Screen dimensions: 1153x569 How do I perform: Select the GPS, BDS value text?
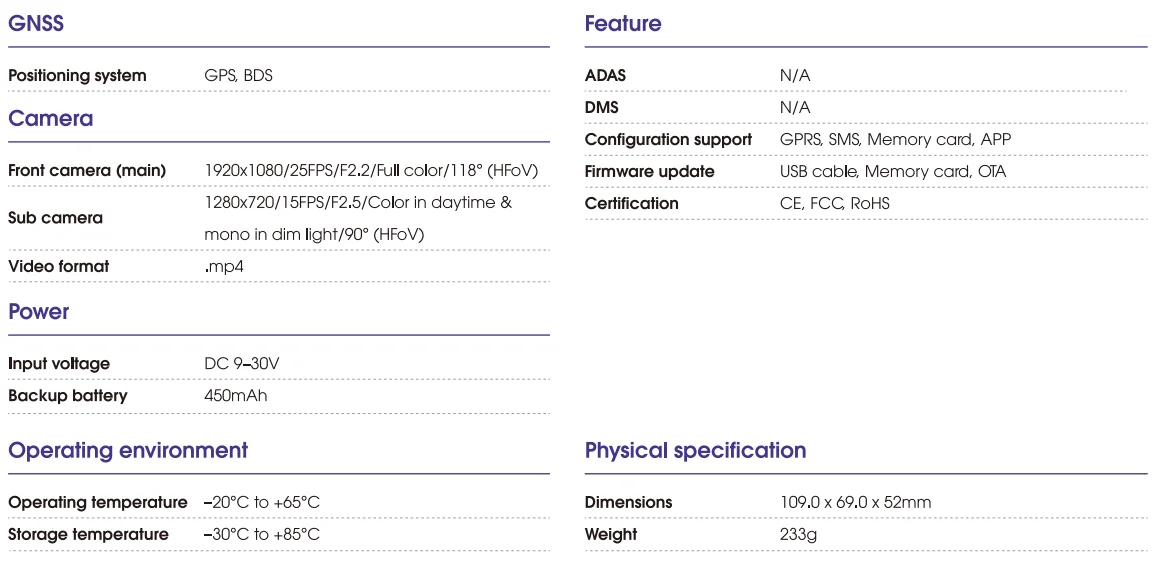tap(238, 75)
